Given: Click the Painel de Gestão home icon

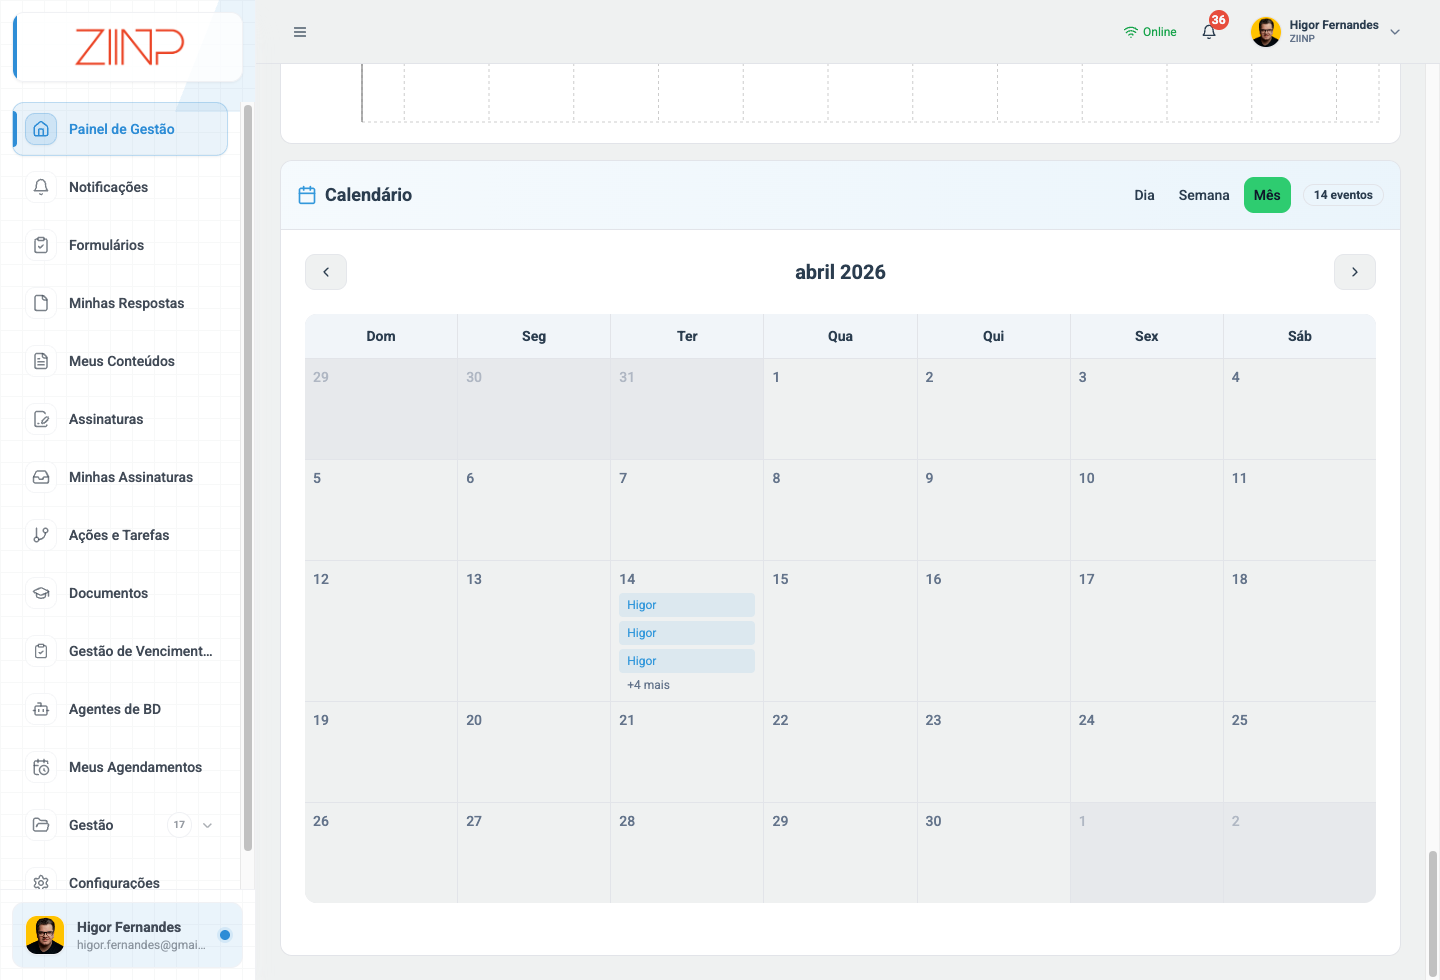Looking at the screenshot, I should (41, 129).
